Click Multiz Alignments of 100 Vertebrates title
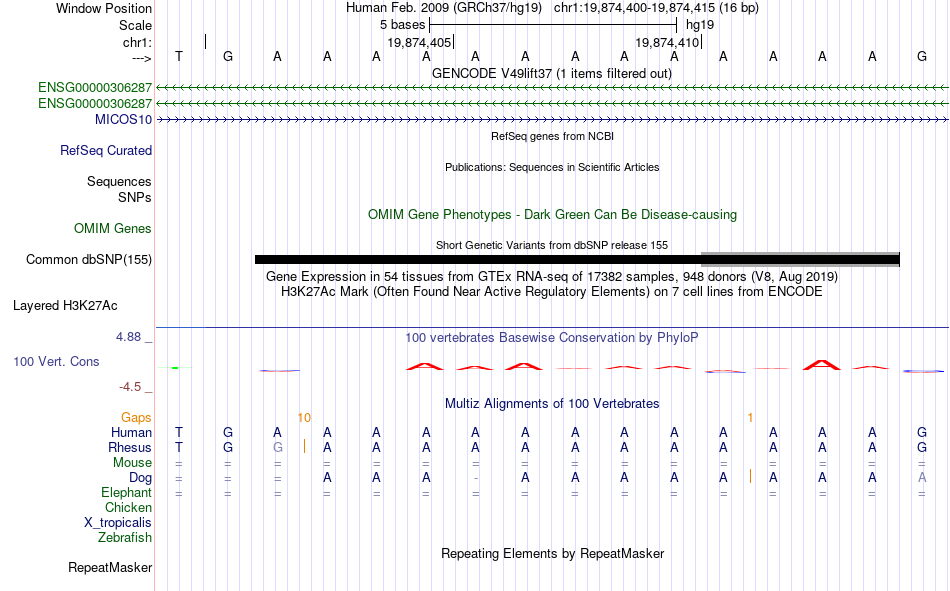Image resolution: width=950 pixels, height=591 pixels. point(552,404)
